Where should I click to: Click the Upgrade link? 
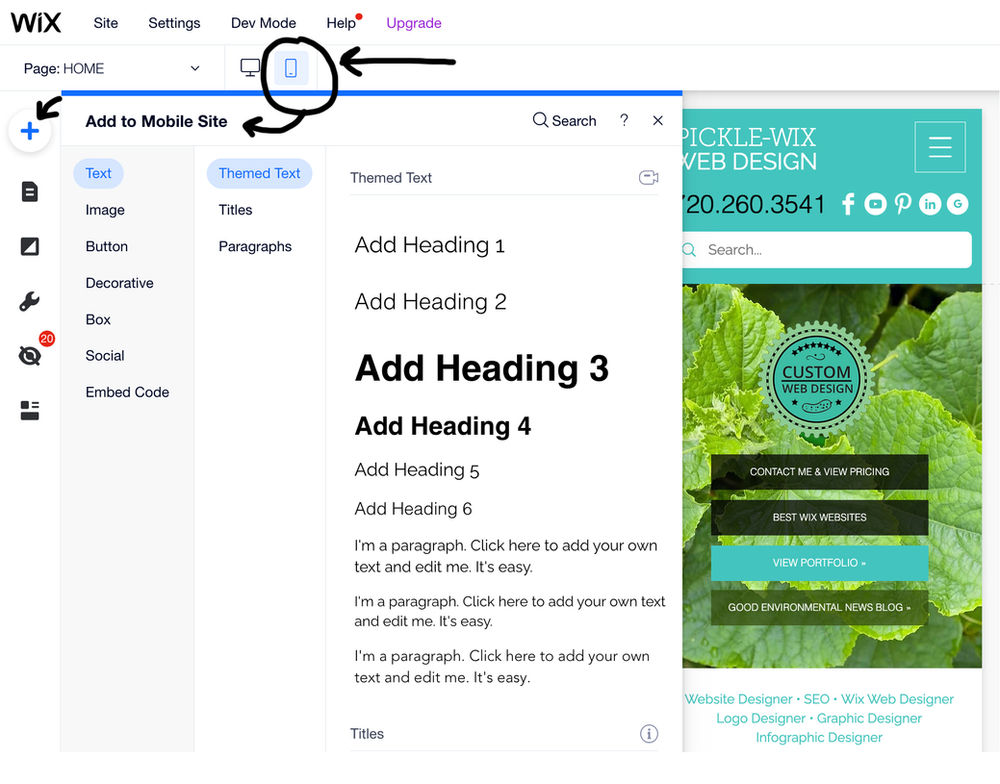pyautogui.click(x=413, y=22)
